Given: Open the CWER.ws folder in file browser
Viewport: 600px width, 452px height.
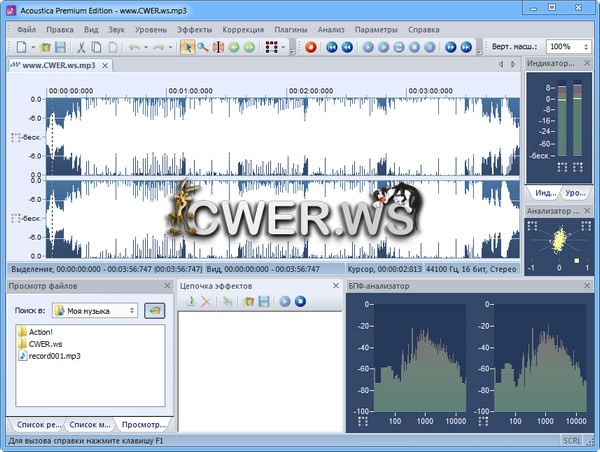Looking at the screenshot, I should click(45, 343).
